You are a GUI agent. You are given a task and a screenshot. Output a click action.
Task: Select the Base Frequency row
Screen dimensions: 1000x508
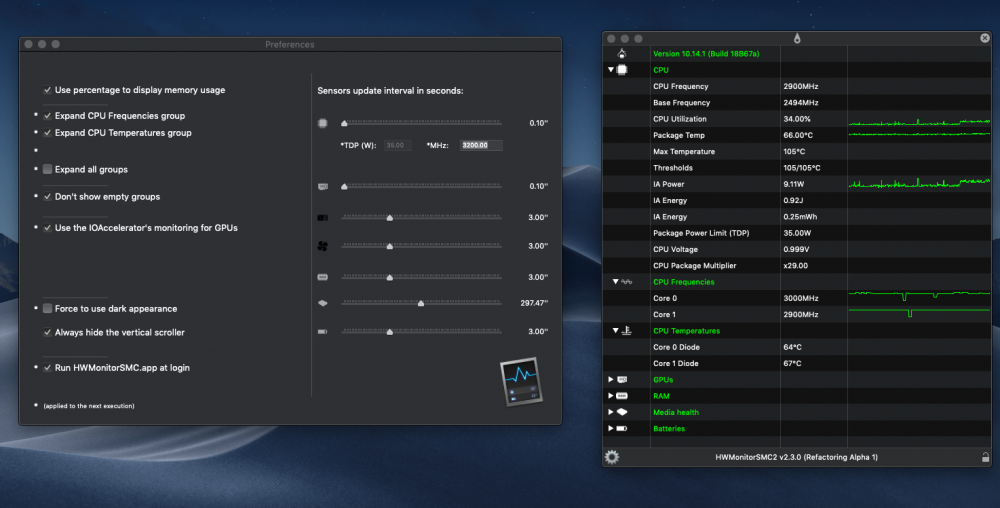point(797,103)
